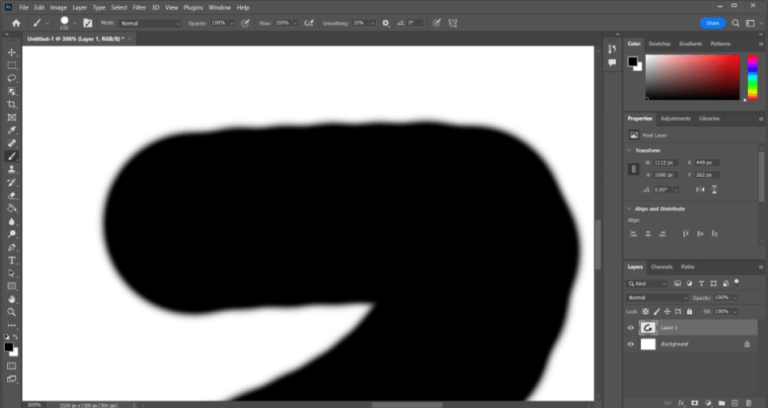Switch to the Channels tab
Viewport: 768px width, 408px height.
point(662,267)
